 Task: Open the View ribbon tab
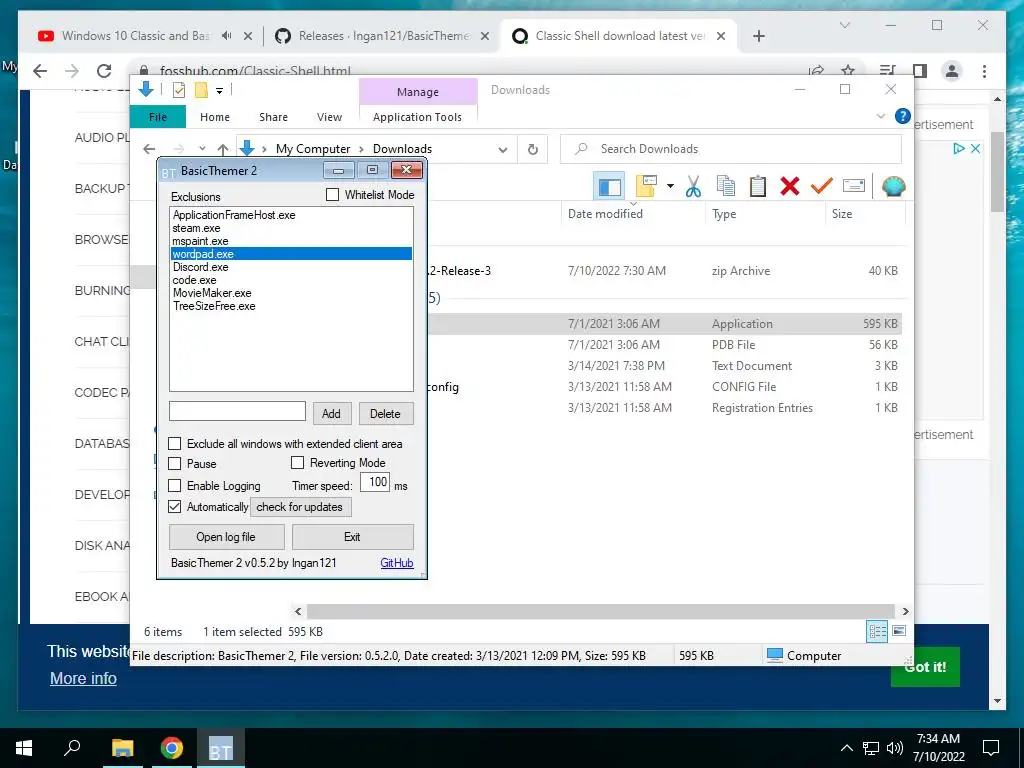coord(329,117)
